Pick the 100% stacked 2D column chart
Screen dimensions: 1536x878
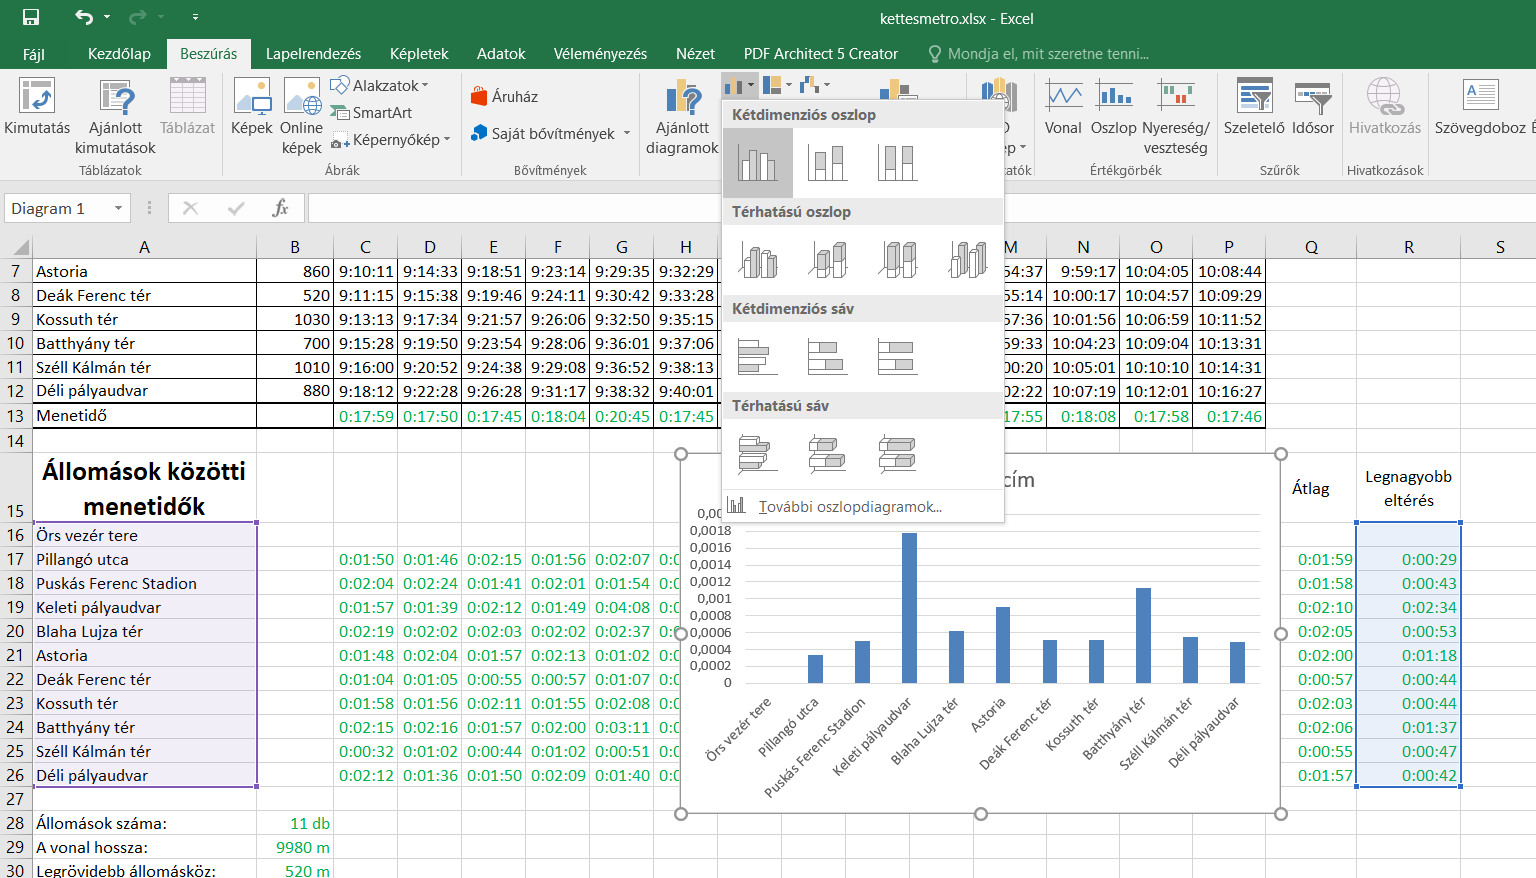point(897,162)
